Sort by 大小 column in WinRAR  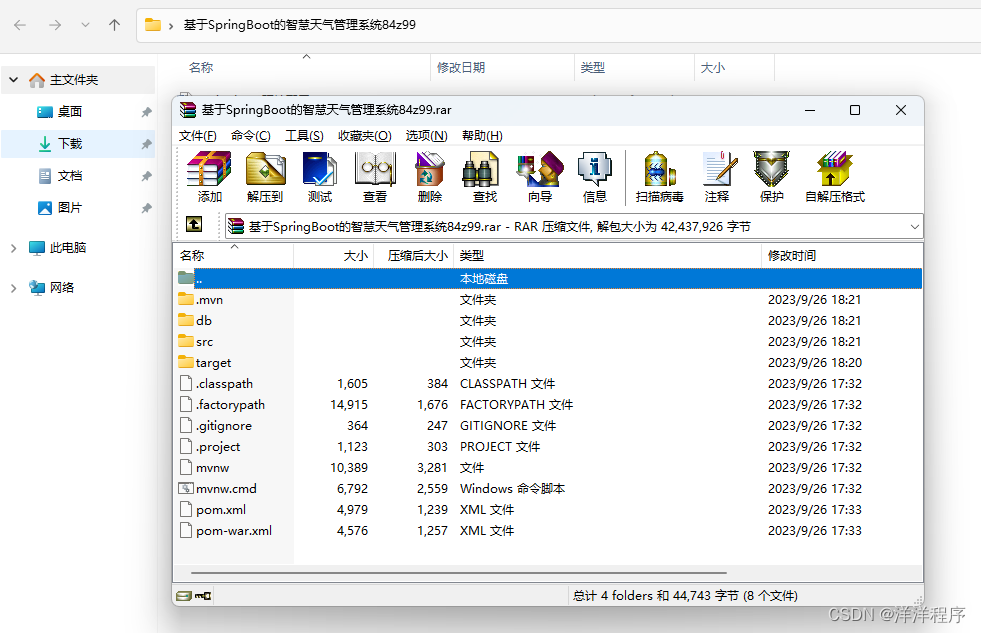click(334, 255)
